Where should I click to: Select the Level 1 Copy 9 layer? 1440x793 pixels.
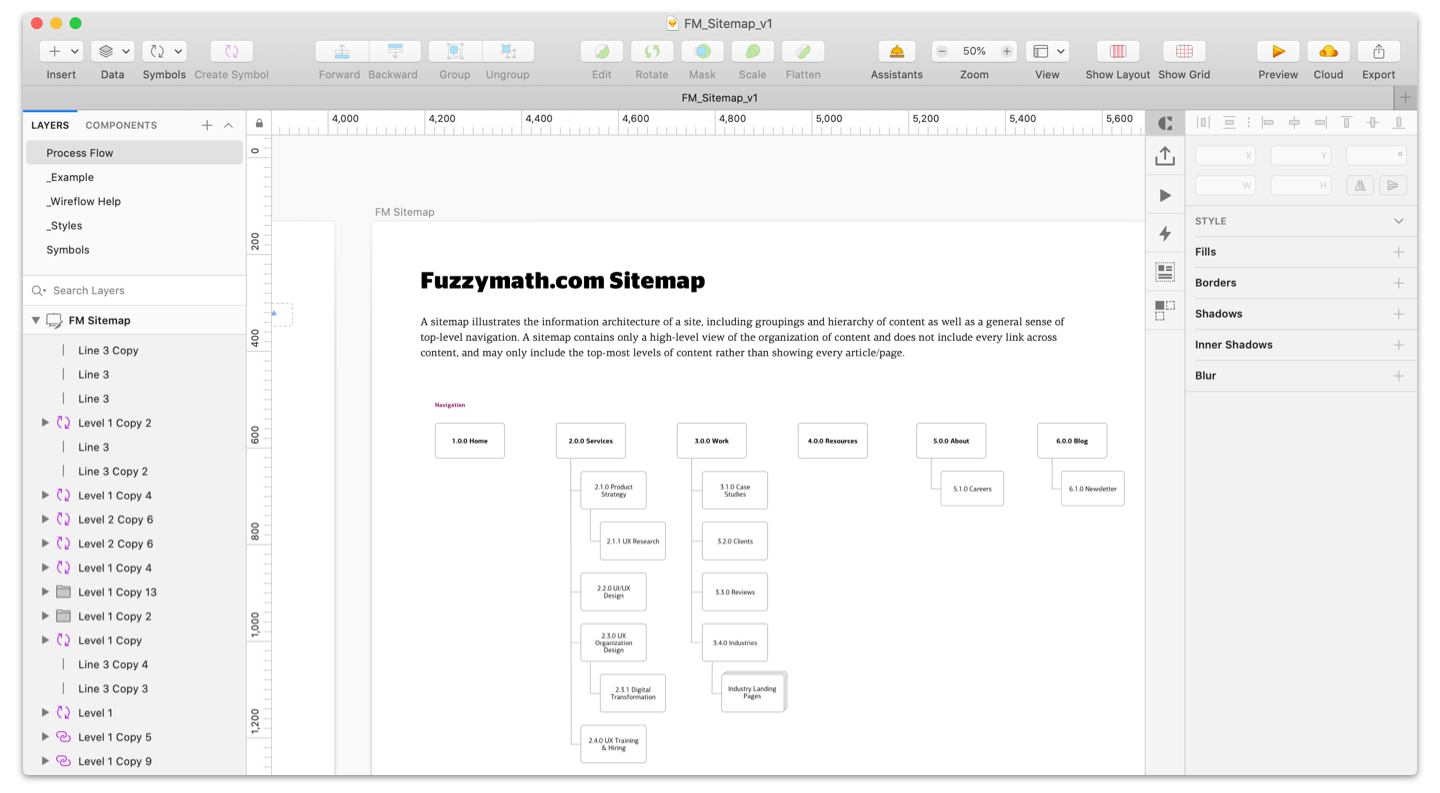click(134, 761)
